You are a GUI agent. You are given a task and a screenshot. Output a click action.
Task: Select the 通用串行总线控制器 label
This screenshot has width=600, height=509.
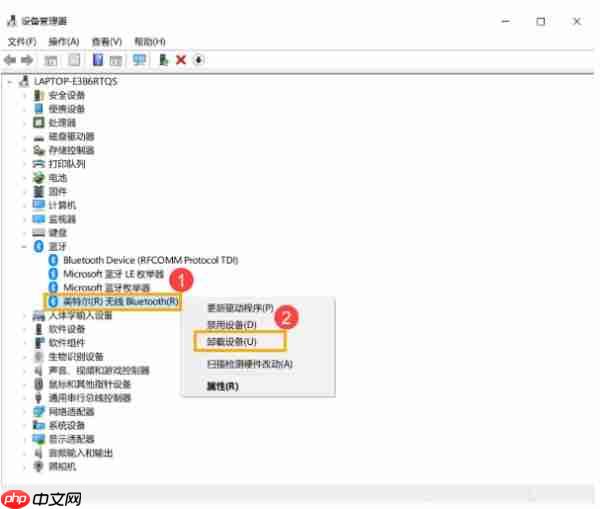pos(90,398)
